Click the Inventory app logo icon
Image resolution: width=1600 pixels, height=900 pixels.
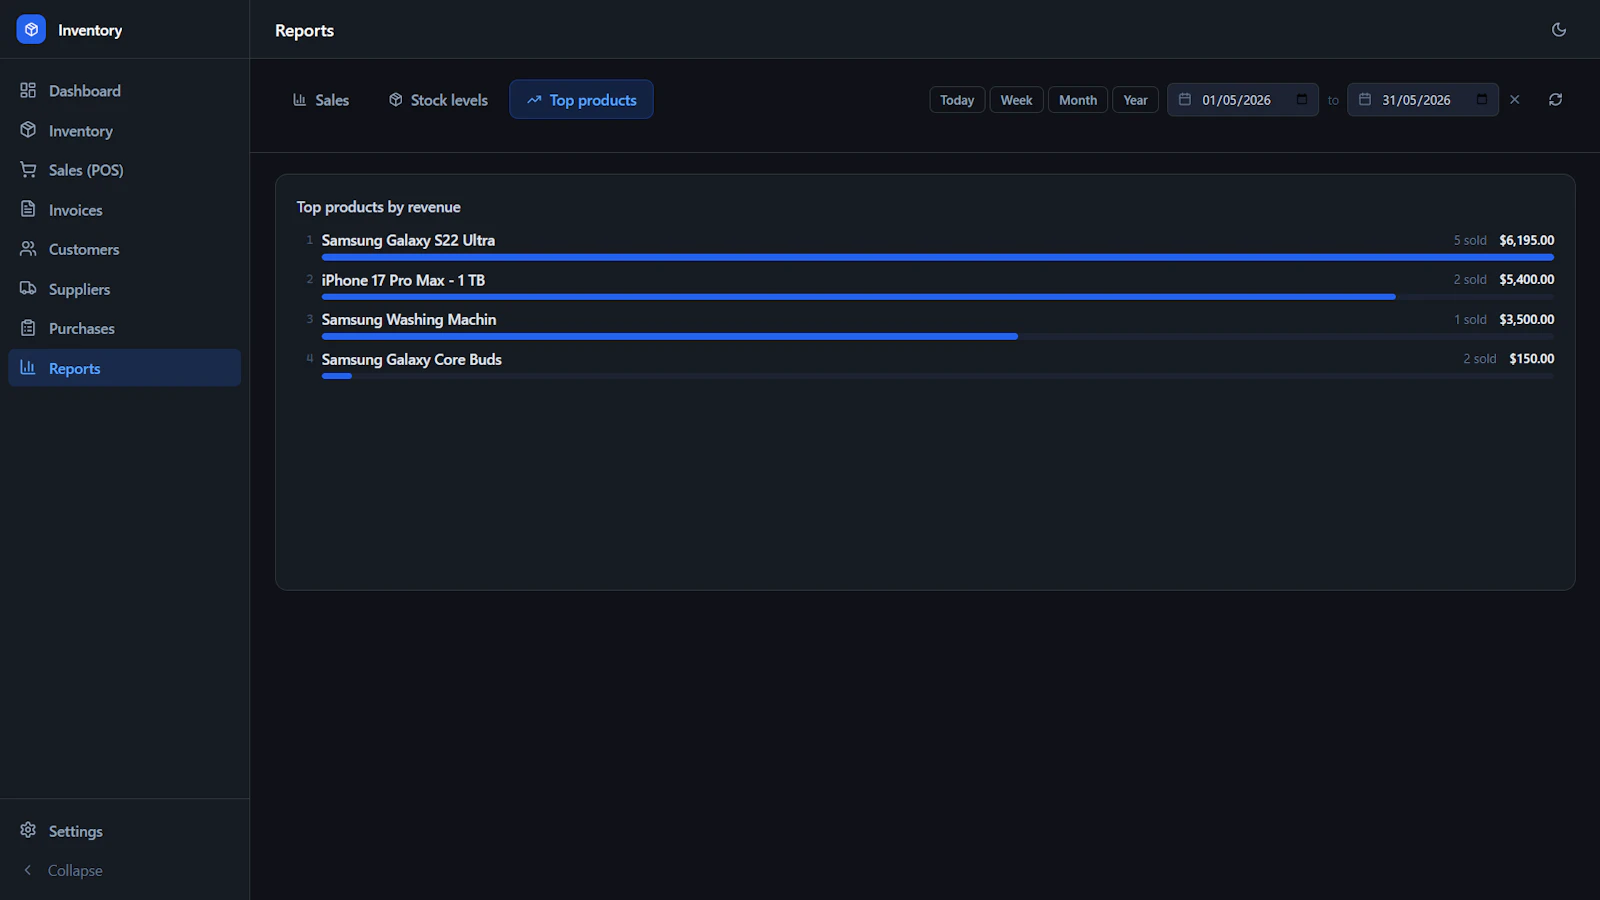coord(31,30)
